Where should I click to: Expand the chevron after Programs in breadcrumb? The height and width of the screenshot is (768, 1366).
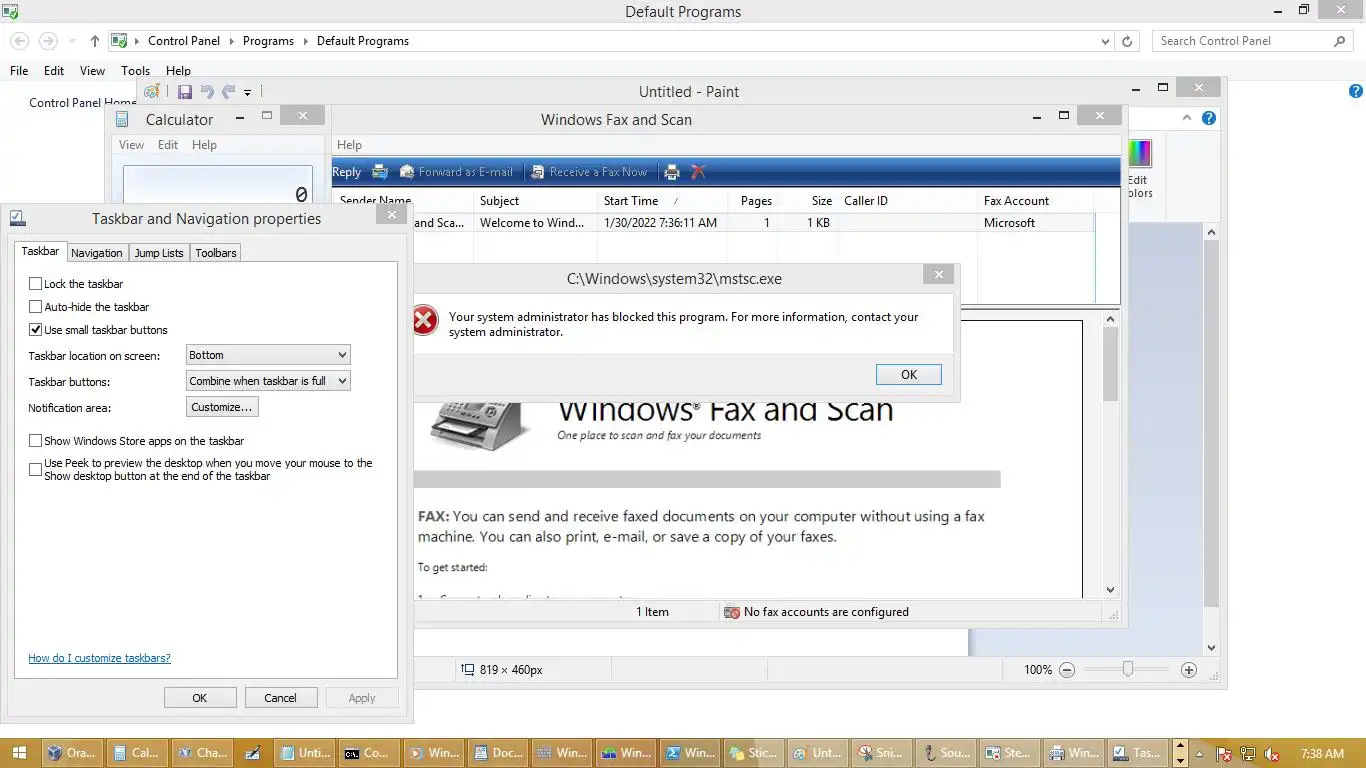click(305, 41)
